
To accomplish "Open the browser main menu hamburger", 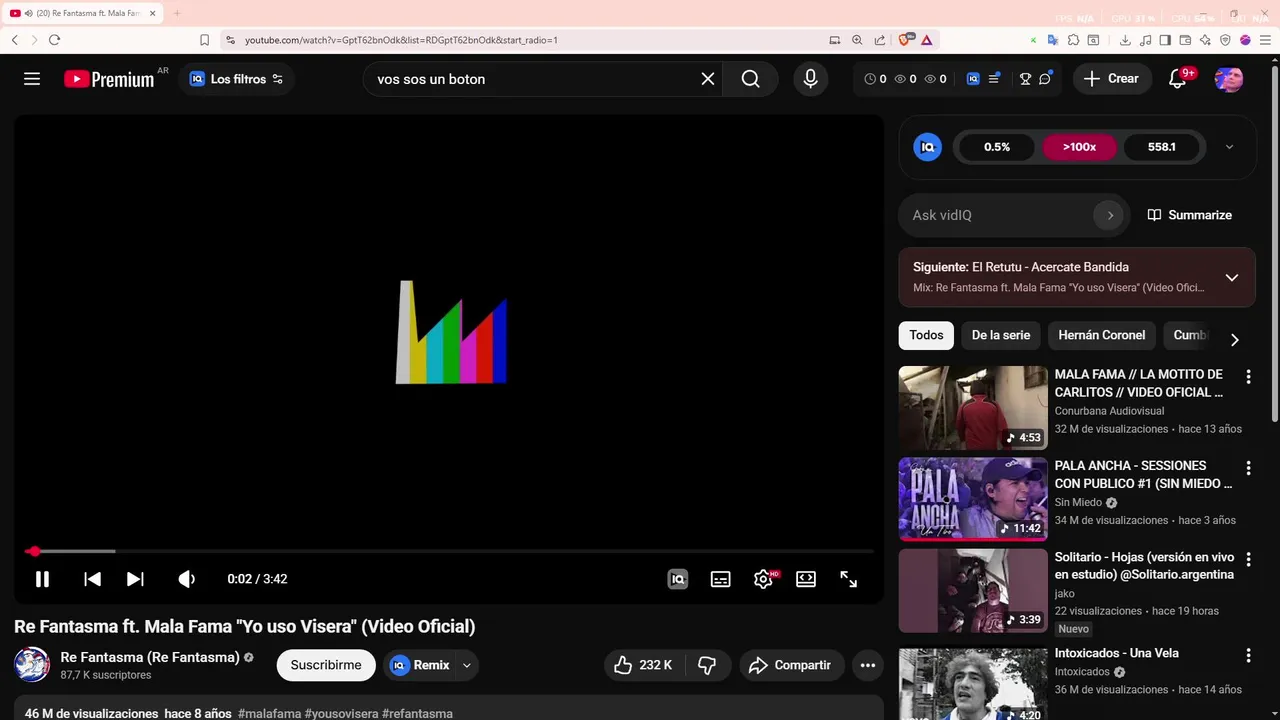I will [1264, 40].
